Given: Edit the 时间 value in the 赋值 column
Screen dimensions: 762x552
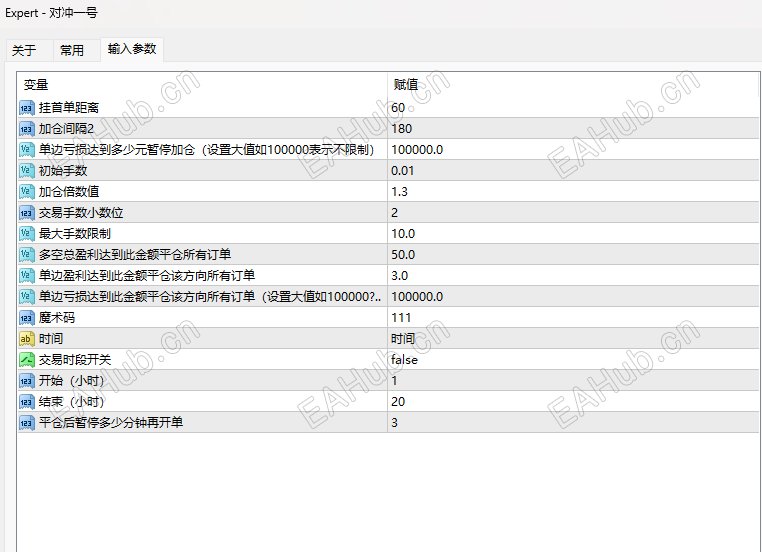Looking at the screenshot, I should coord(573,339).
